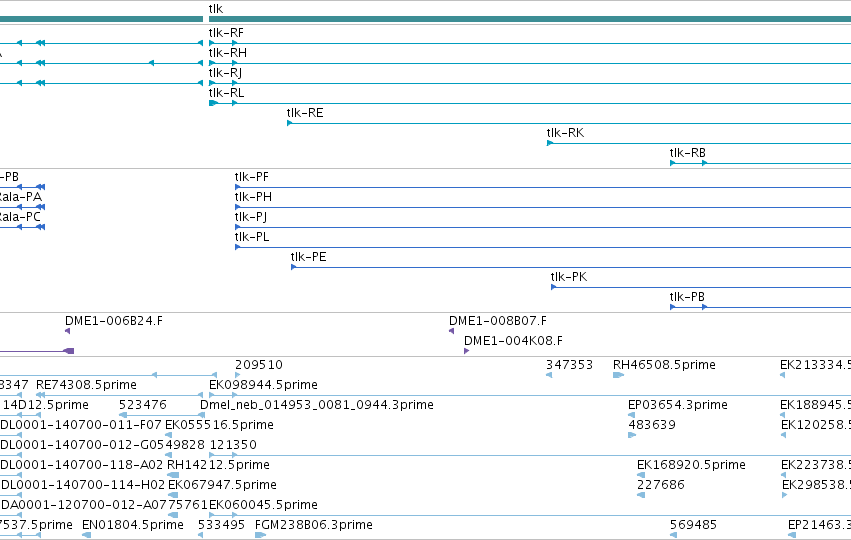
Task: Click the EP03654.3prime EST label
Action: tap(678, 405)
